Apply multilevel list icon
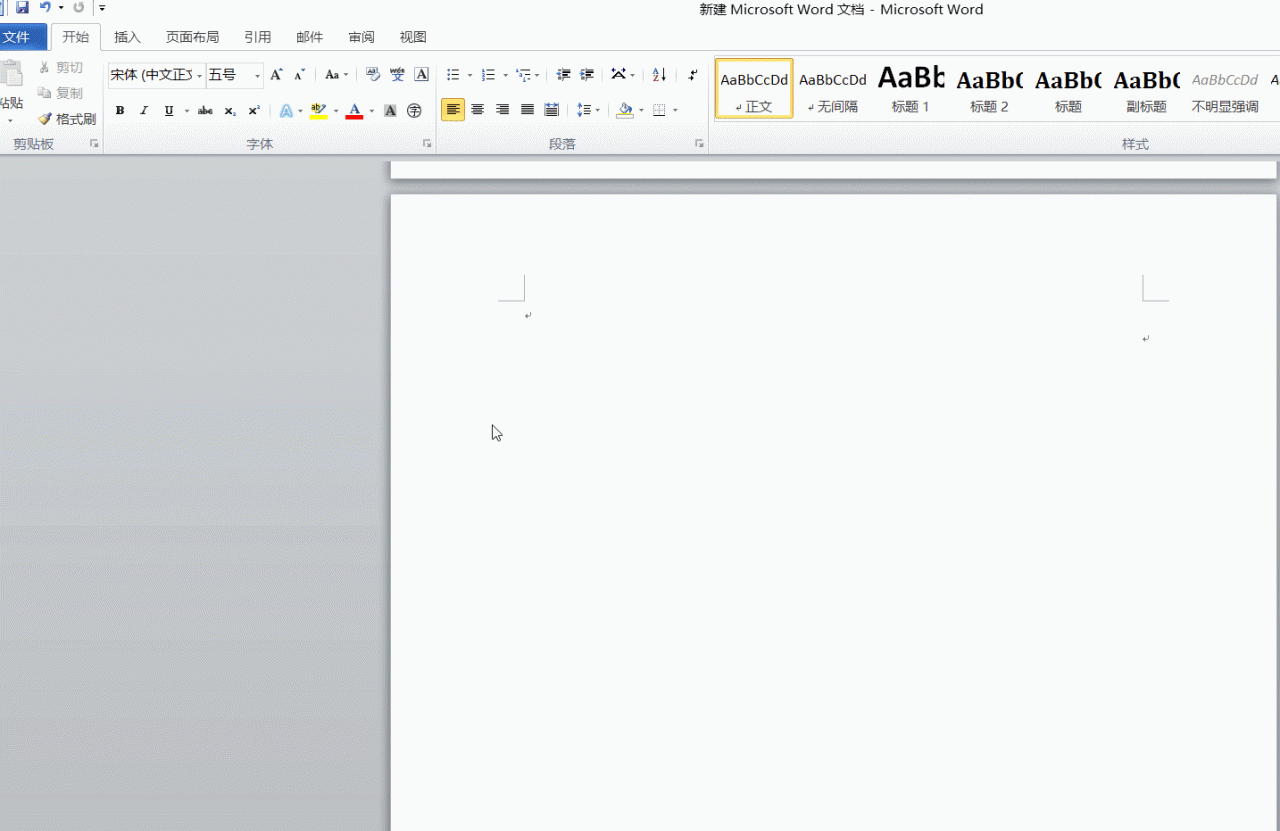Image resolution: width=1280 pixels, height=831 pixels. coord(523,75)
